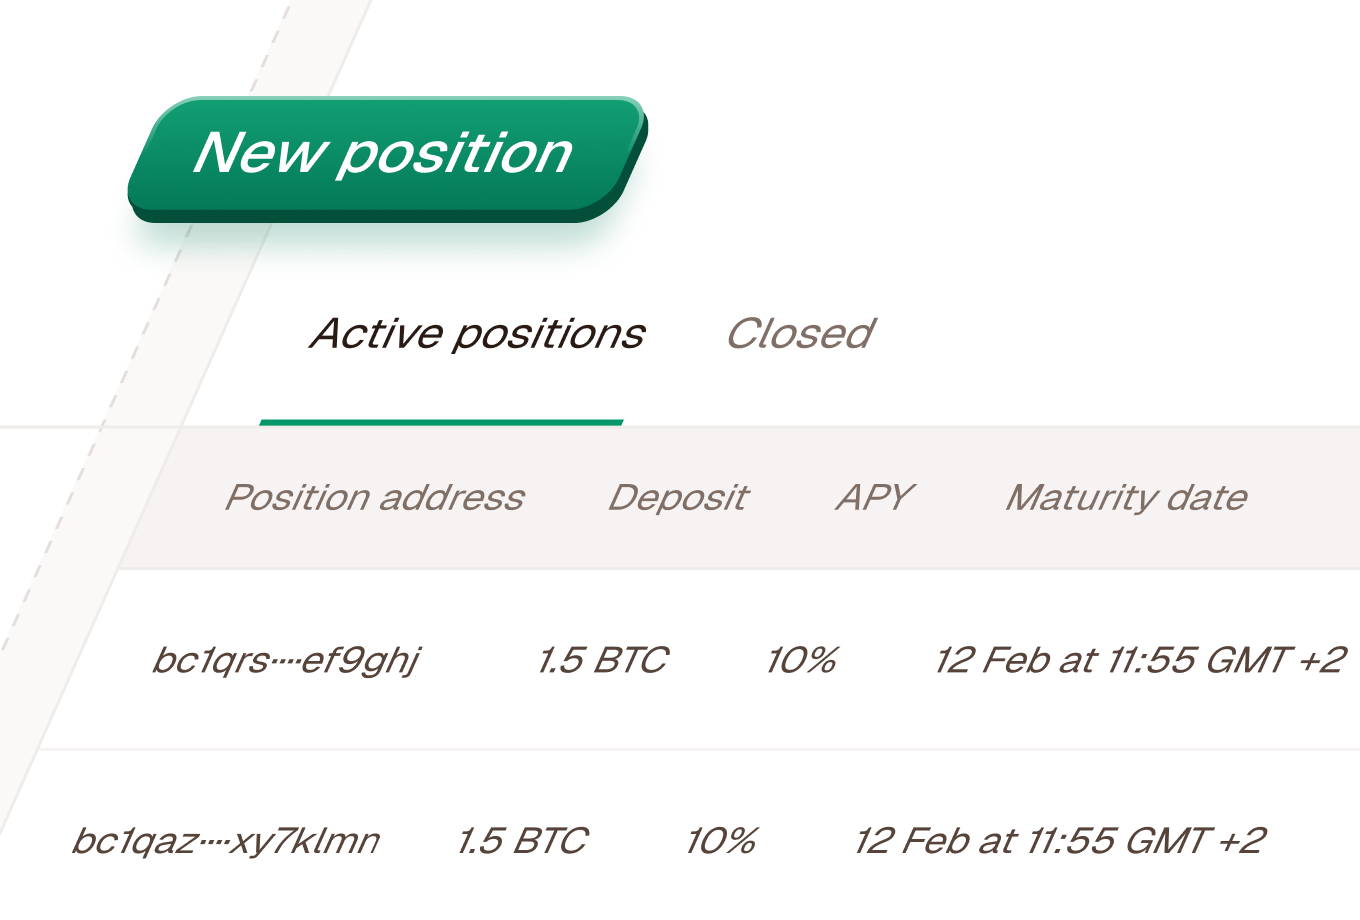Viewport: 1360px width, 920px height.
Task: Click the Maturity date column header
Action: 1126,497
